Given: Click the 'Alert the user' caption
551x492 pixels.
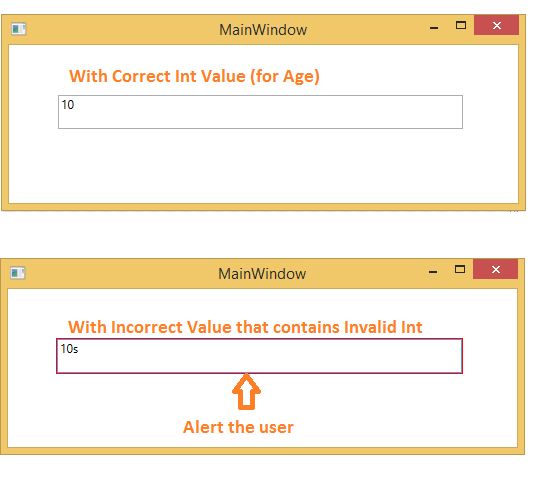Looking at the screenshot, I should [x=238, y=427].
